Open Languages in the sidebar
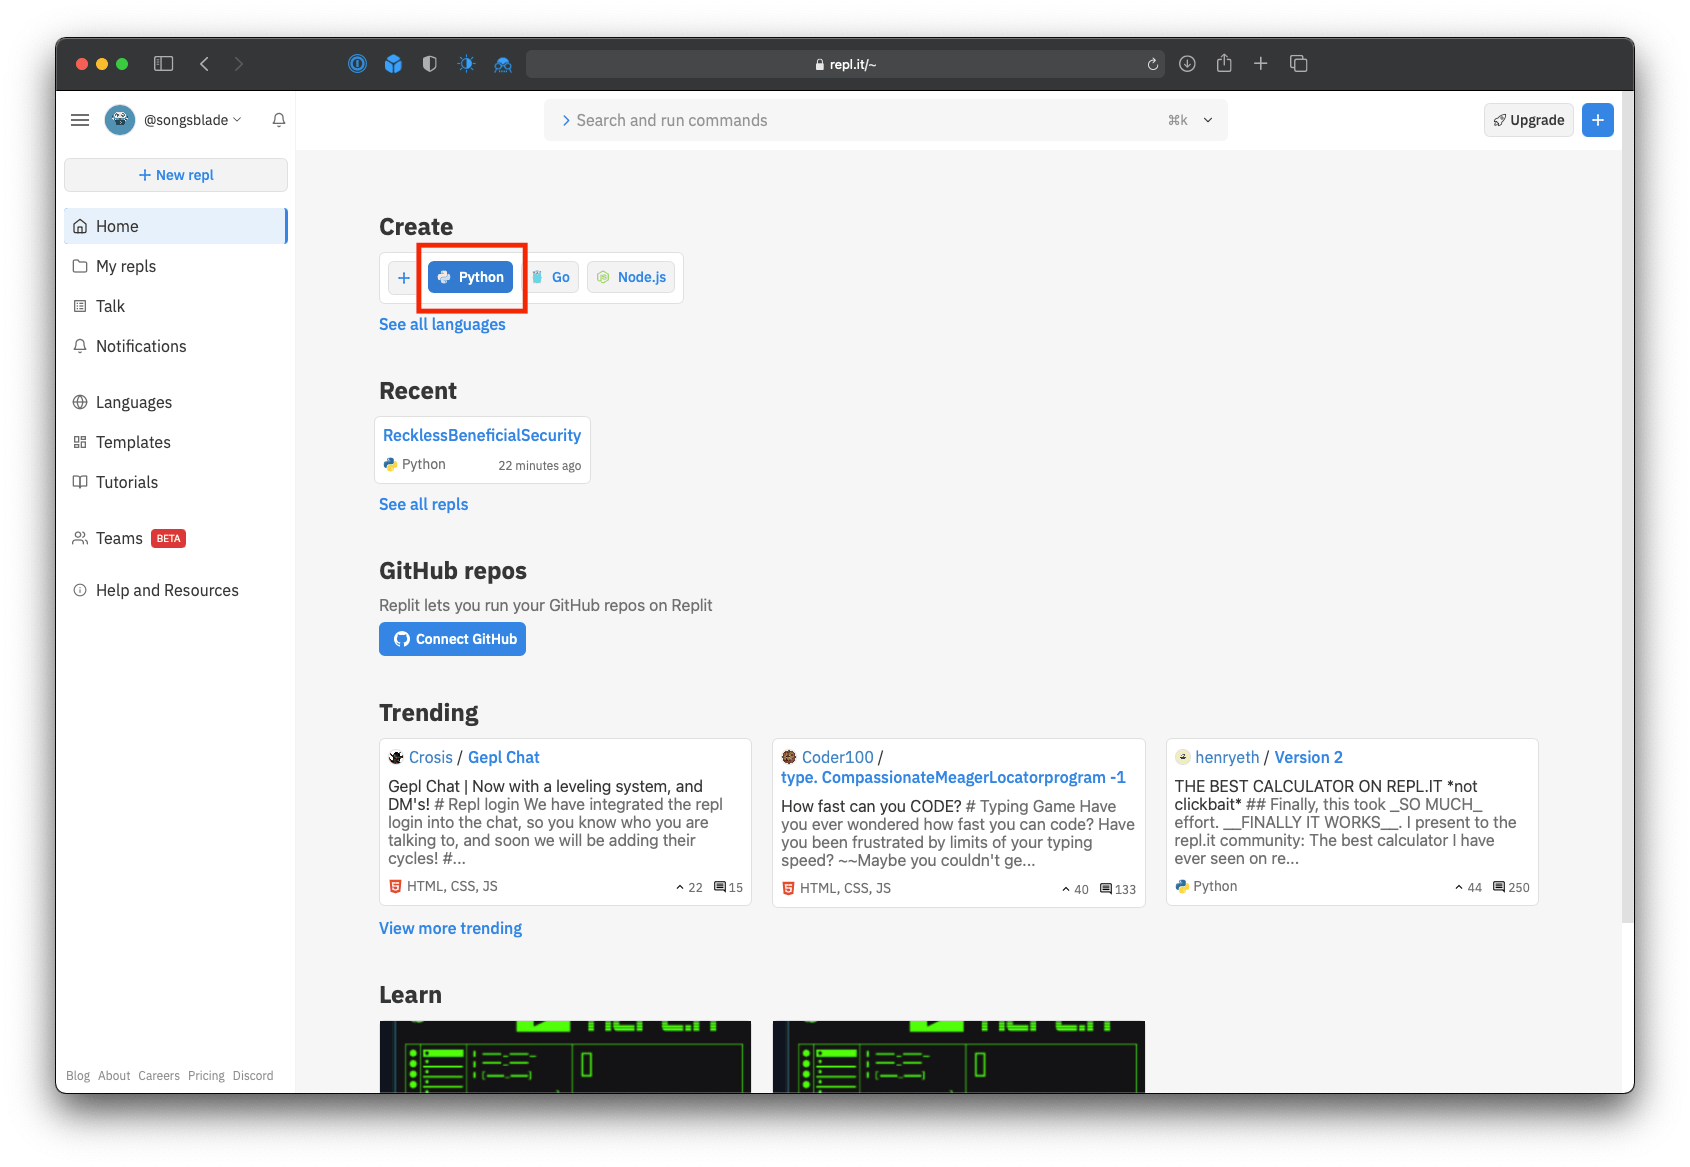The height and width of the screenshot is (1167, 1690). click(176, 402)
